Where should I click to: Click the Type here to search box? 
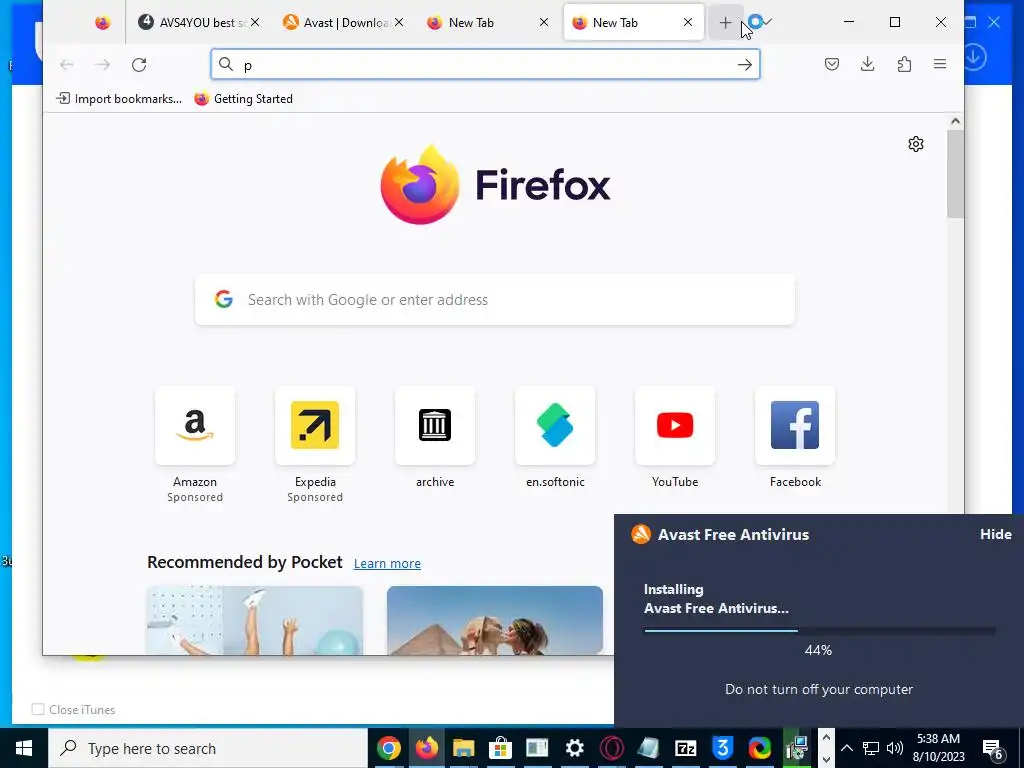click(208, 748)
